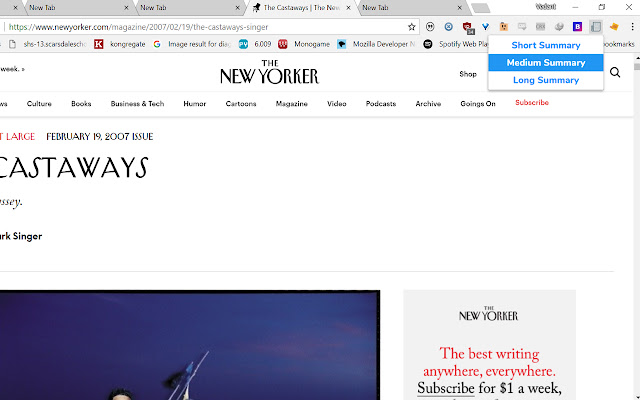
Task: Open the Monogame bookmark
Action: click(304, 44)
